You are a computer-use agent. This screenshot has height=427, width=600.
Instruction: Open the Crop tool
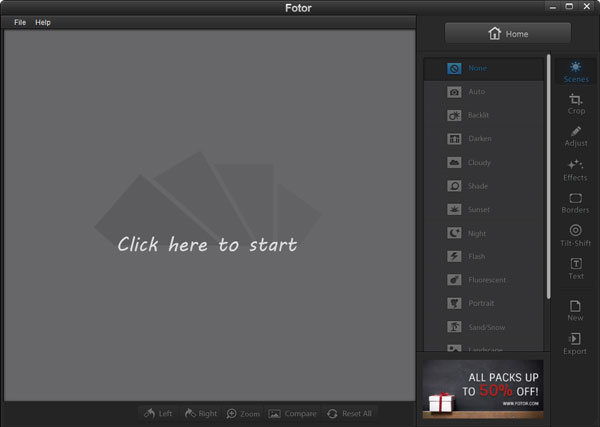coord(575,104)
